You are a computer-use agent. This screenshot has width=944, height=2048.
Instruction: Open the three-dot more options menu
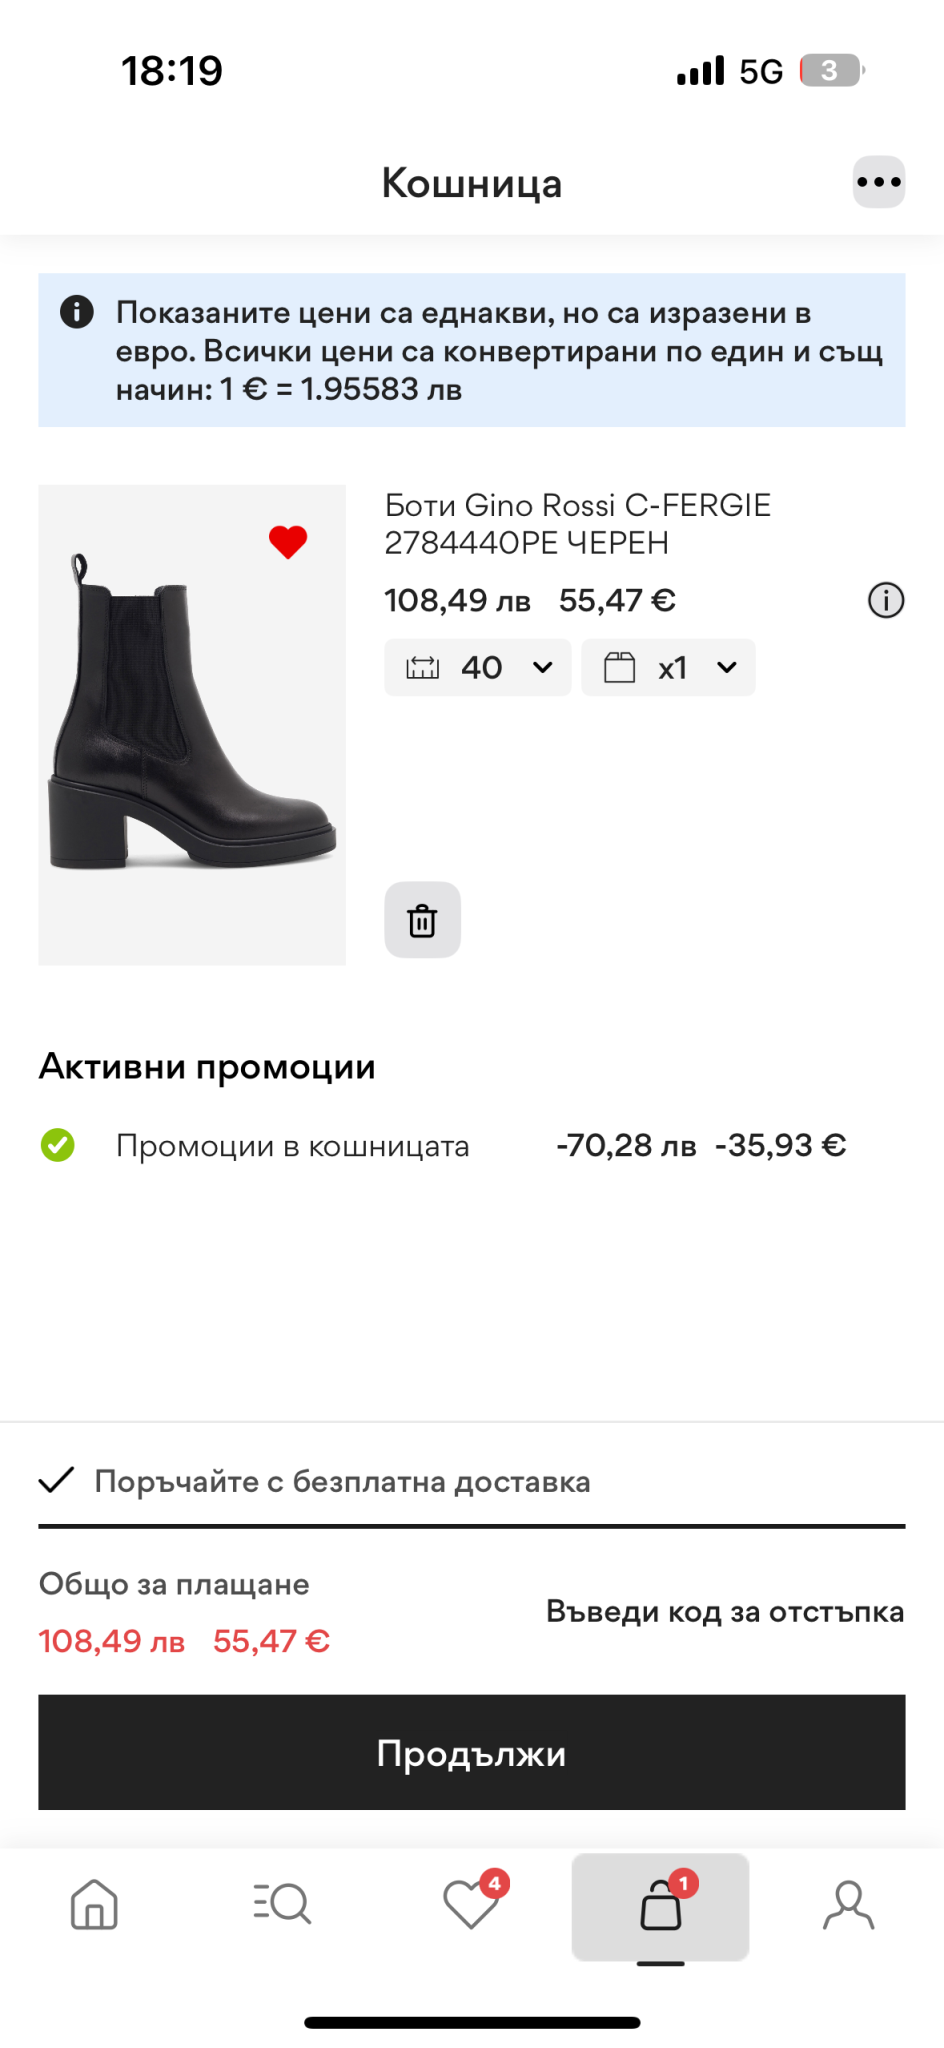pos(878,182)
